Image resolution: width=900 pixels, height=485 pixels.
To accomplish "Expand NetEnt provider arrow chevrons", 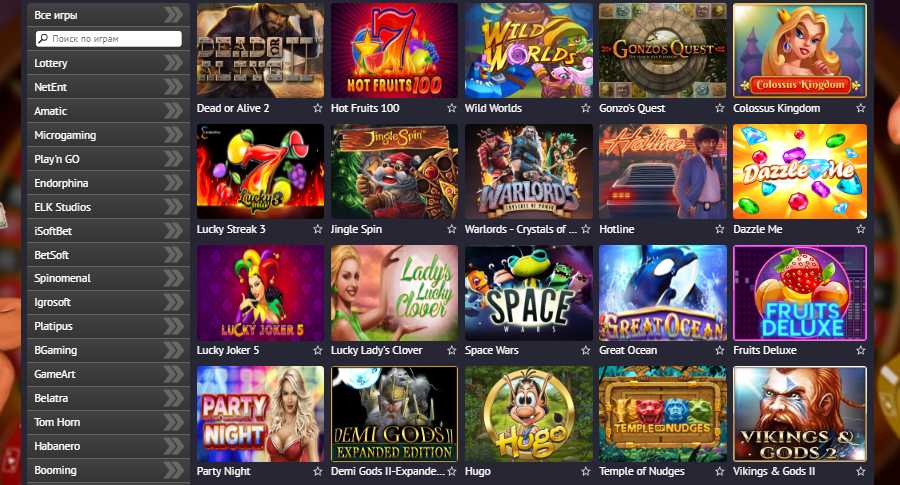I will 173,87.
